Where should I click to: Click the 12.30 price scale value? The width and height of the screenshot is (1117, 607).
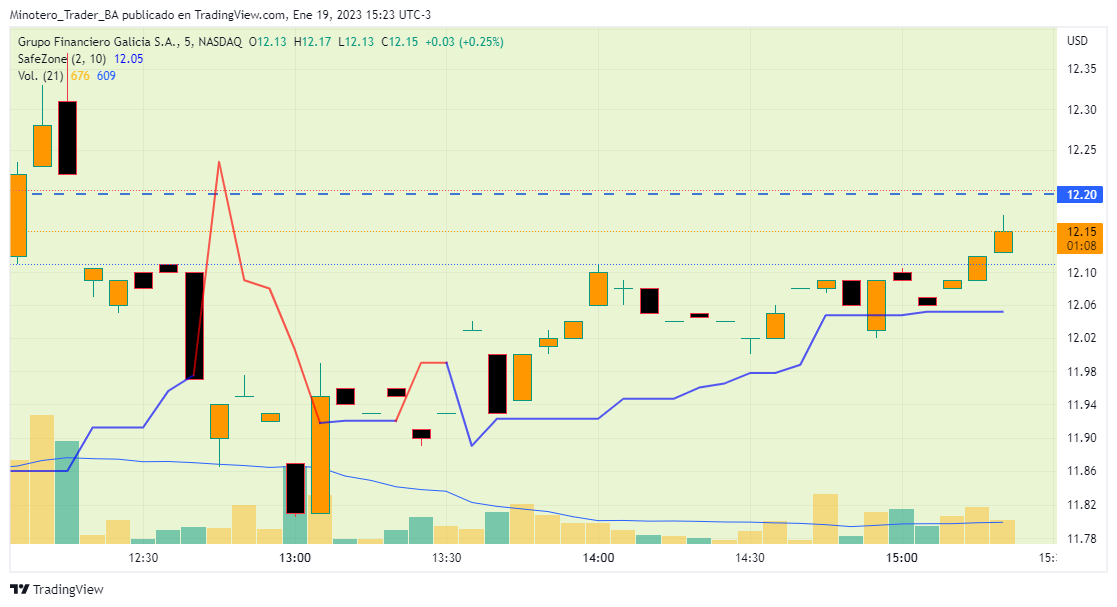[x=1082, y=110]
